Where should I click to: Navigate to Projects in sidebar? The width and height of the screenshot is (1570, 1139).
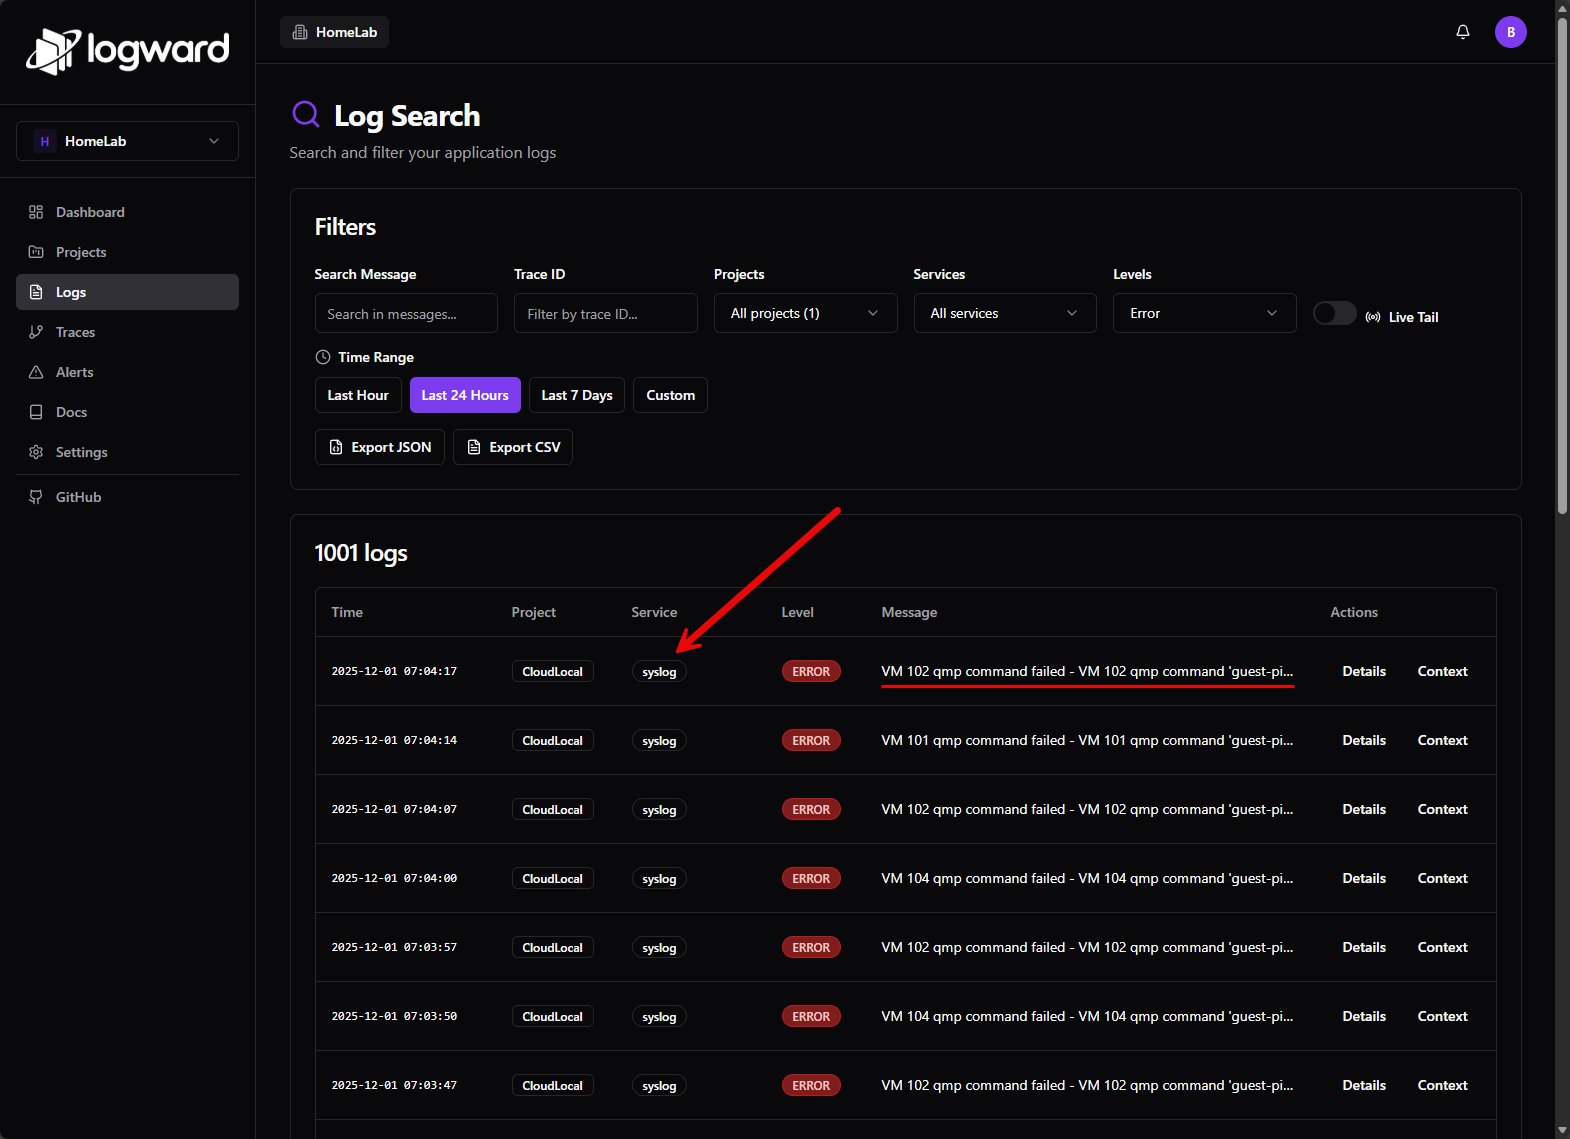[80, 252]
